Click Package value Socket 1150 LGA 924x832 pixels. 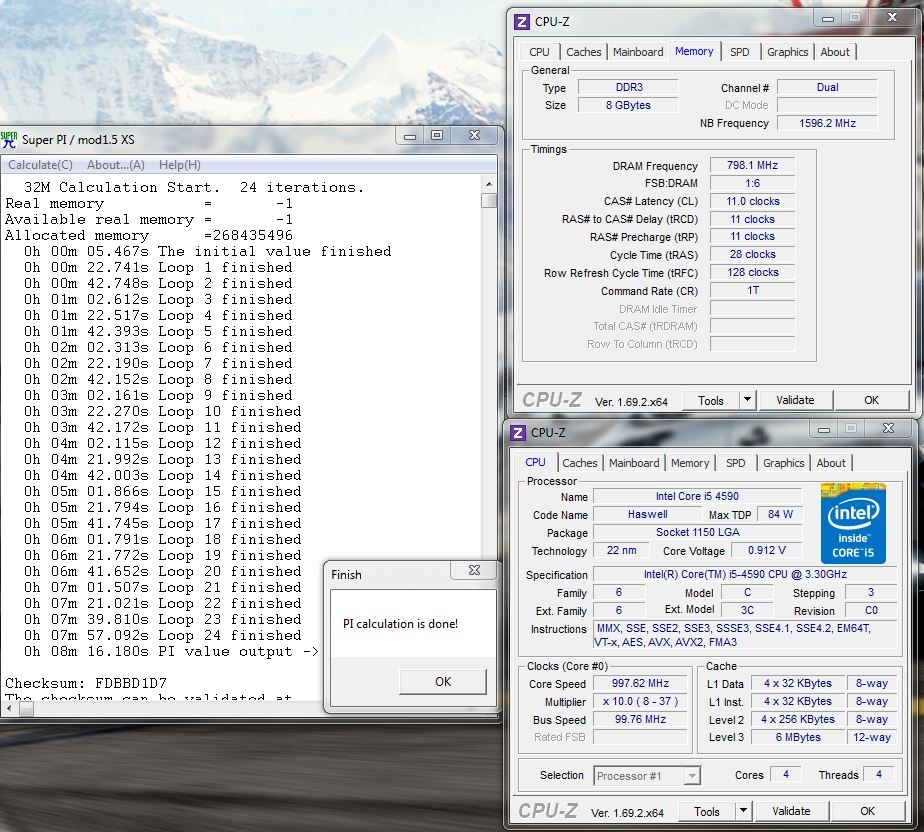(x=697, y=532)
